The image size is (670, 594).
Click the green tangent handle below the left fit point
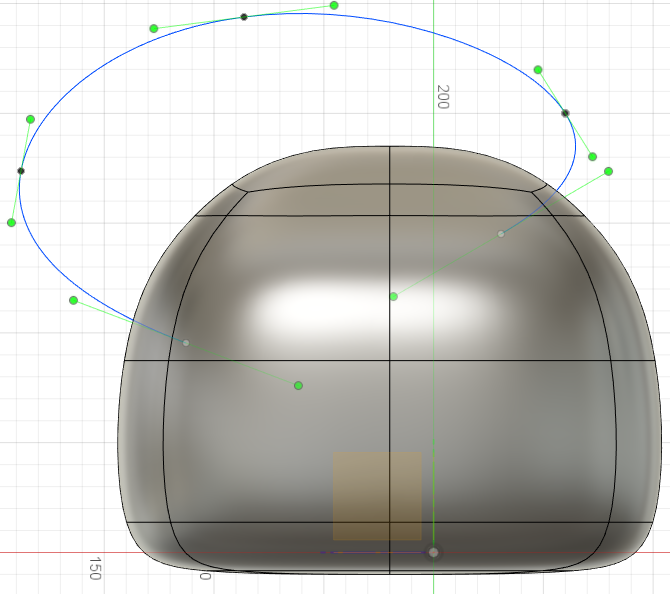(12, 223)
